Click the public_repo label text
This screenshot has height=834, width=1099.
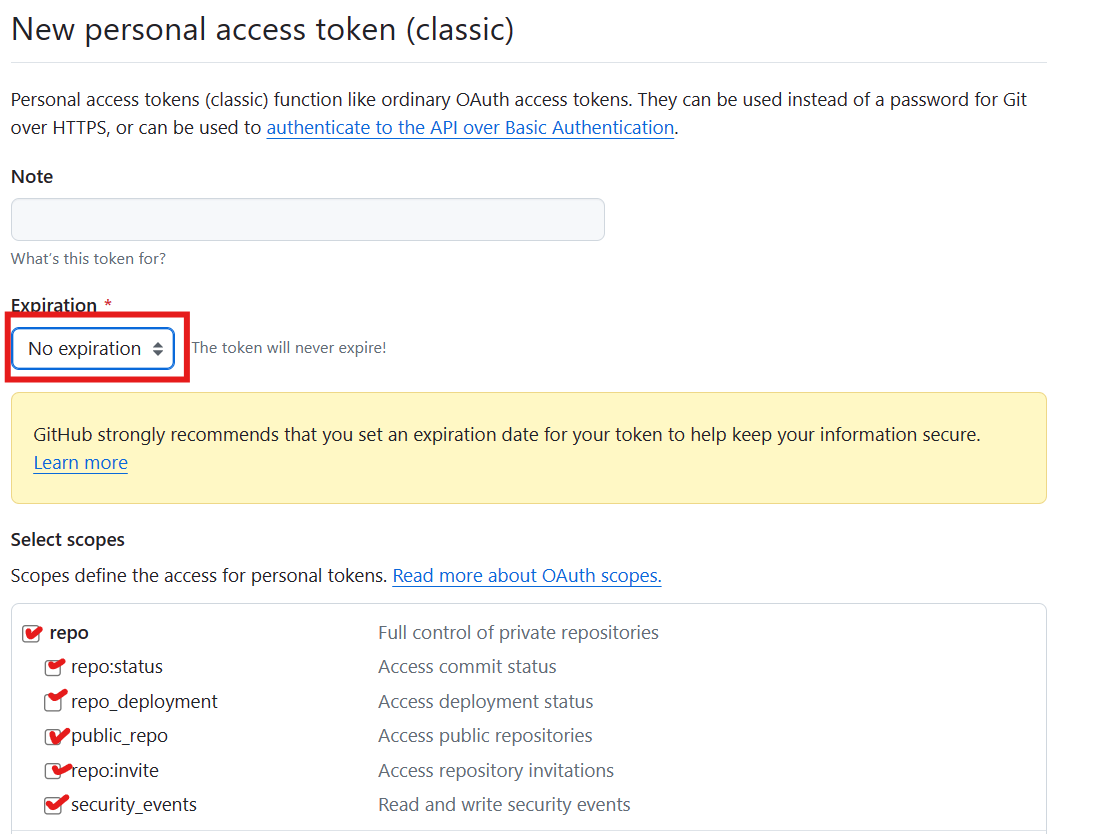click(x=120, y=736)
